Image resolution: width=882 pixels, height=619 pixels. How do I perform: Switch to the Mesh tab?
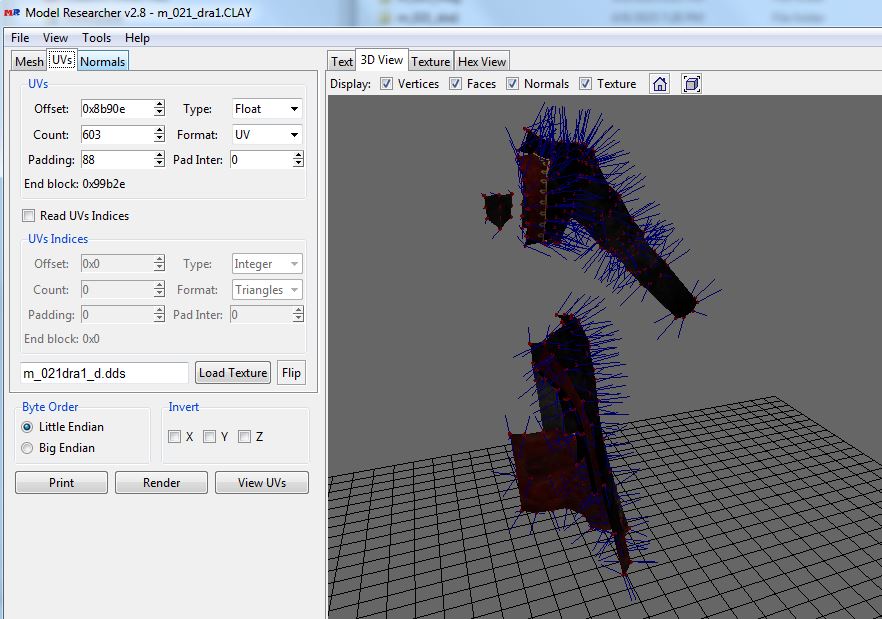[29, 61]
